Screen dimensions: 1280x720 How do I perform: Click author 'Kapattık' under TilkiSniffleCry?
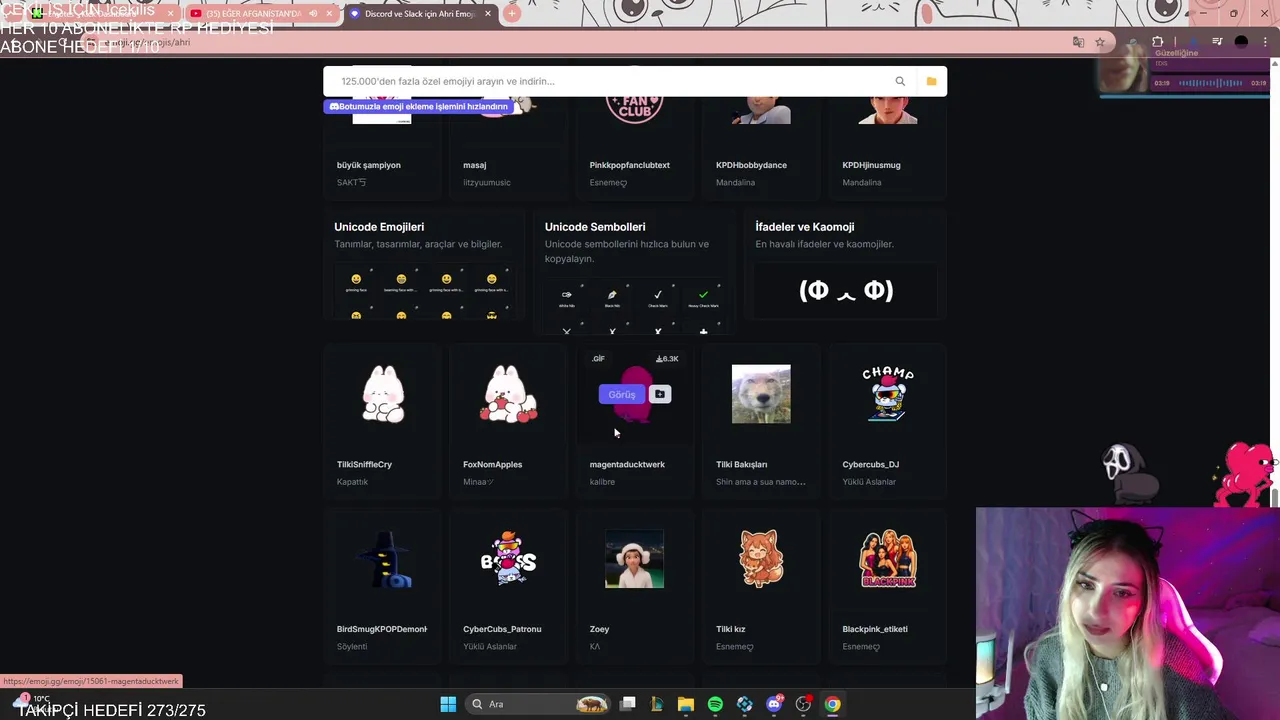coord(352,482)
